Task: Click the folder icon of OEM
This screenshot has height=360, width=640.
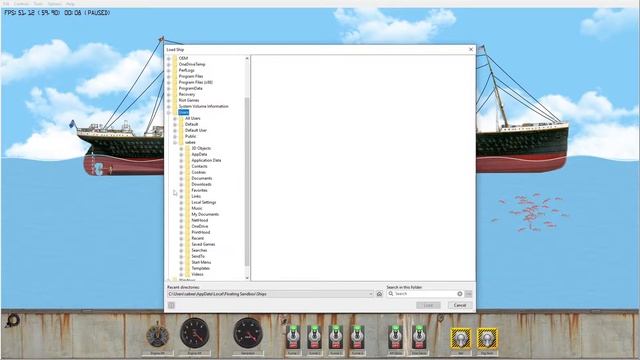Action: [175, 58]
